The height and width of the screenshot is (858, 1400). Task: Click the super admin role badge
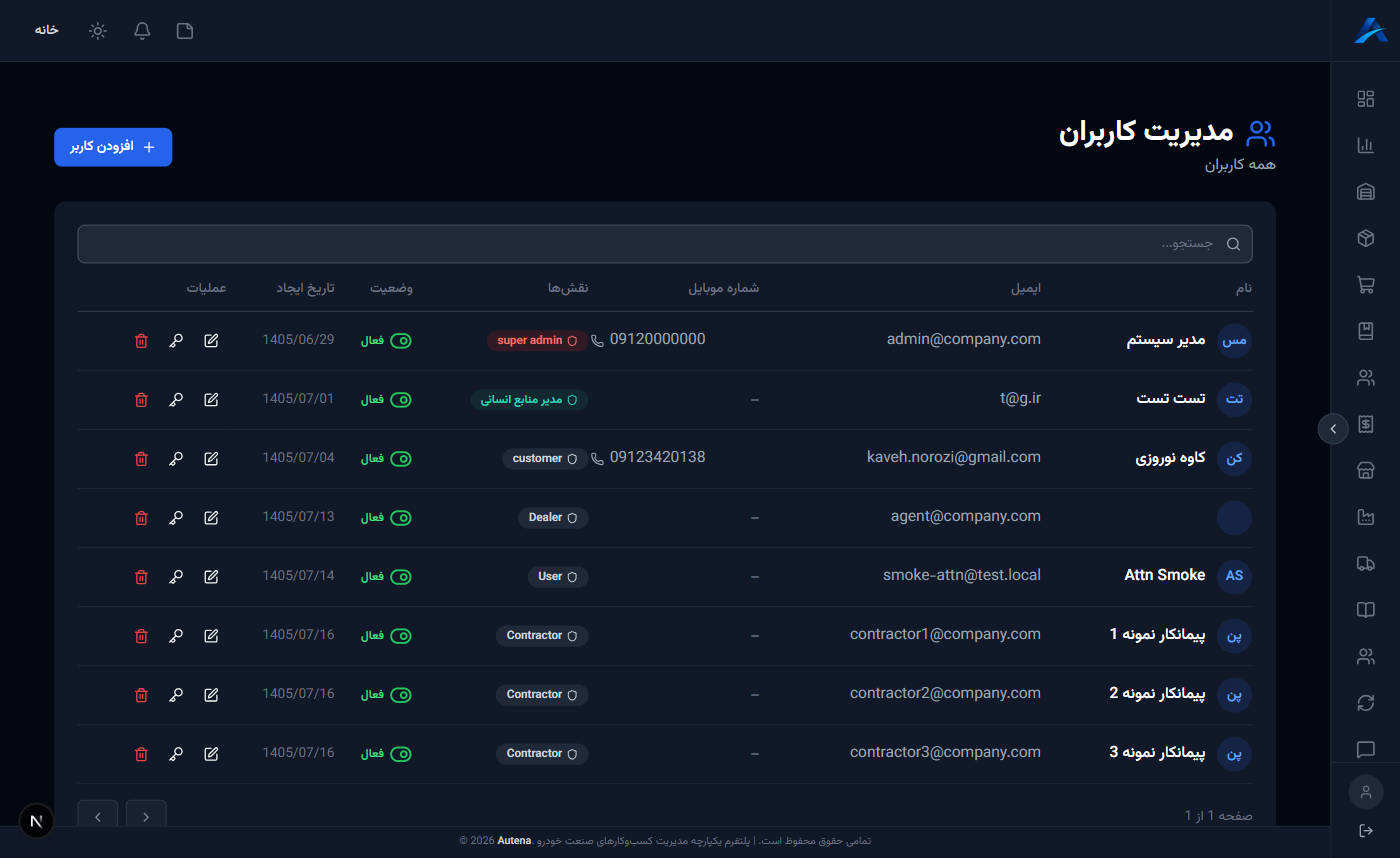[538, 341]
